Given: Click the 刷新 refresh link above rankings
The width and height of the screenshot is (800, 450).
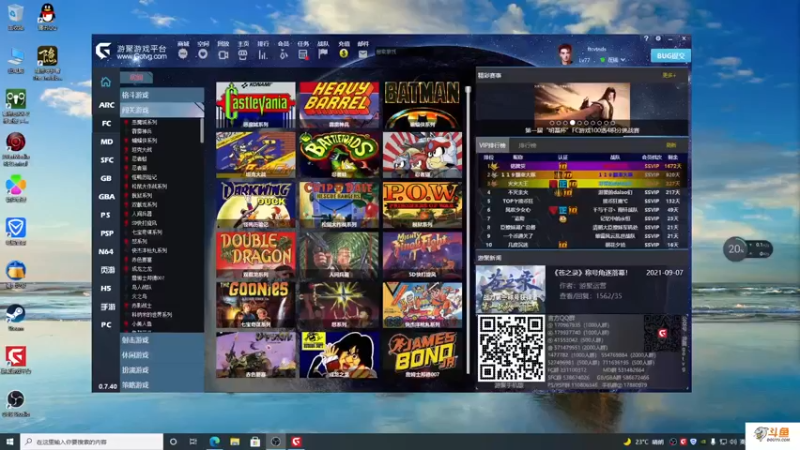Looking at the screenshot, I should tap(671, 145).
